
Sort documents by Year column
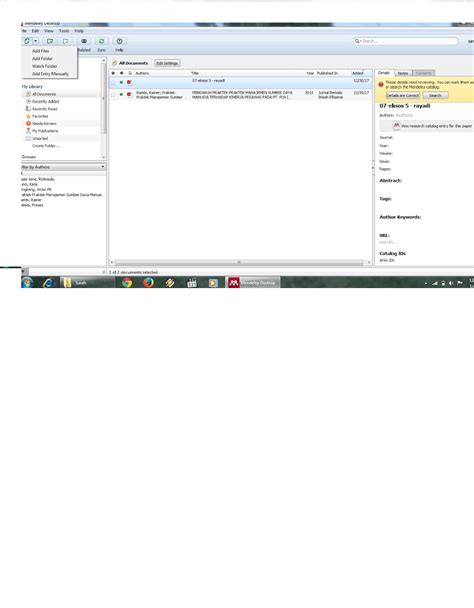310,73
